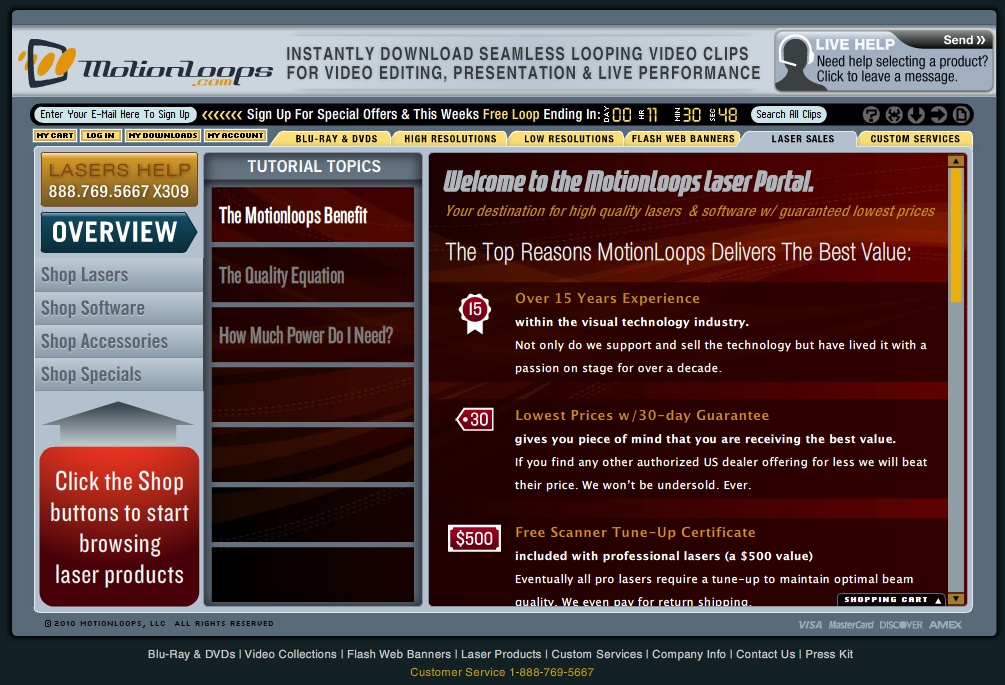Click the Over 15 Years Experience heading

607,298
